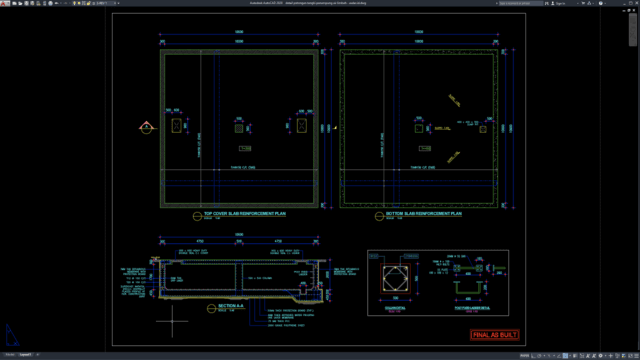Expand quick access toolbar customize arrow

[x=118, y=3]
